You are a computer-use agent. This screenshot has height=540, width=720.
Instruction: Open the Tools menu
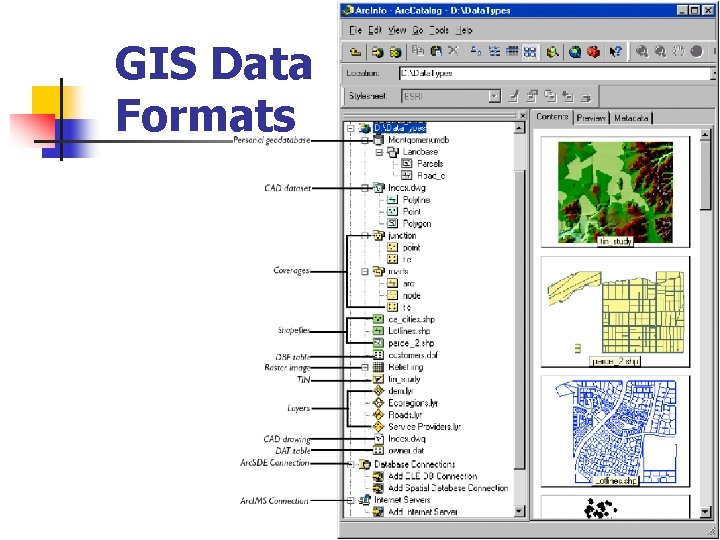pos(439,30)
